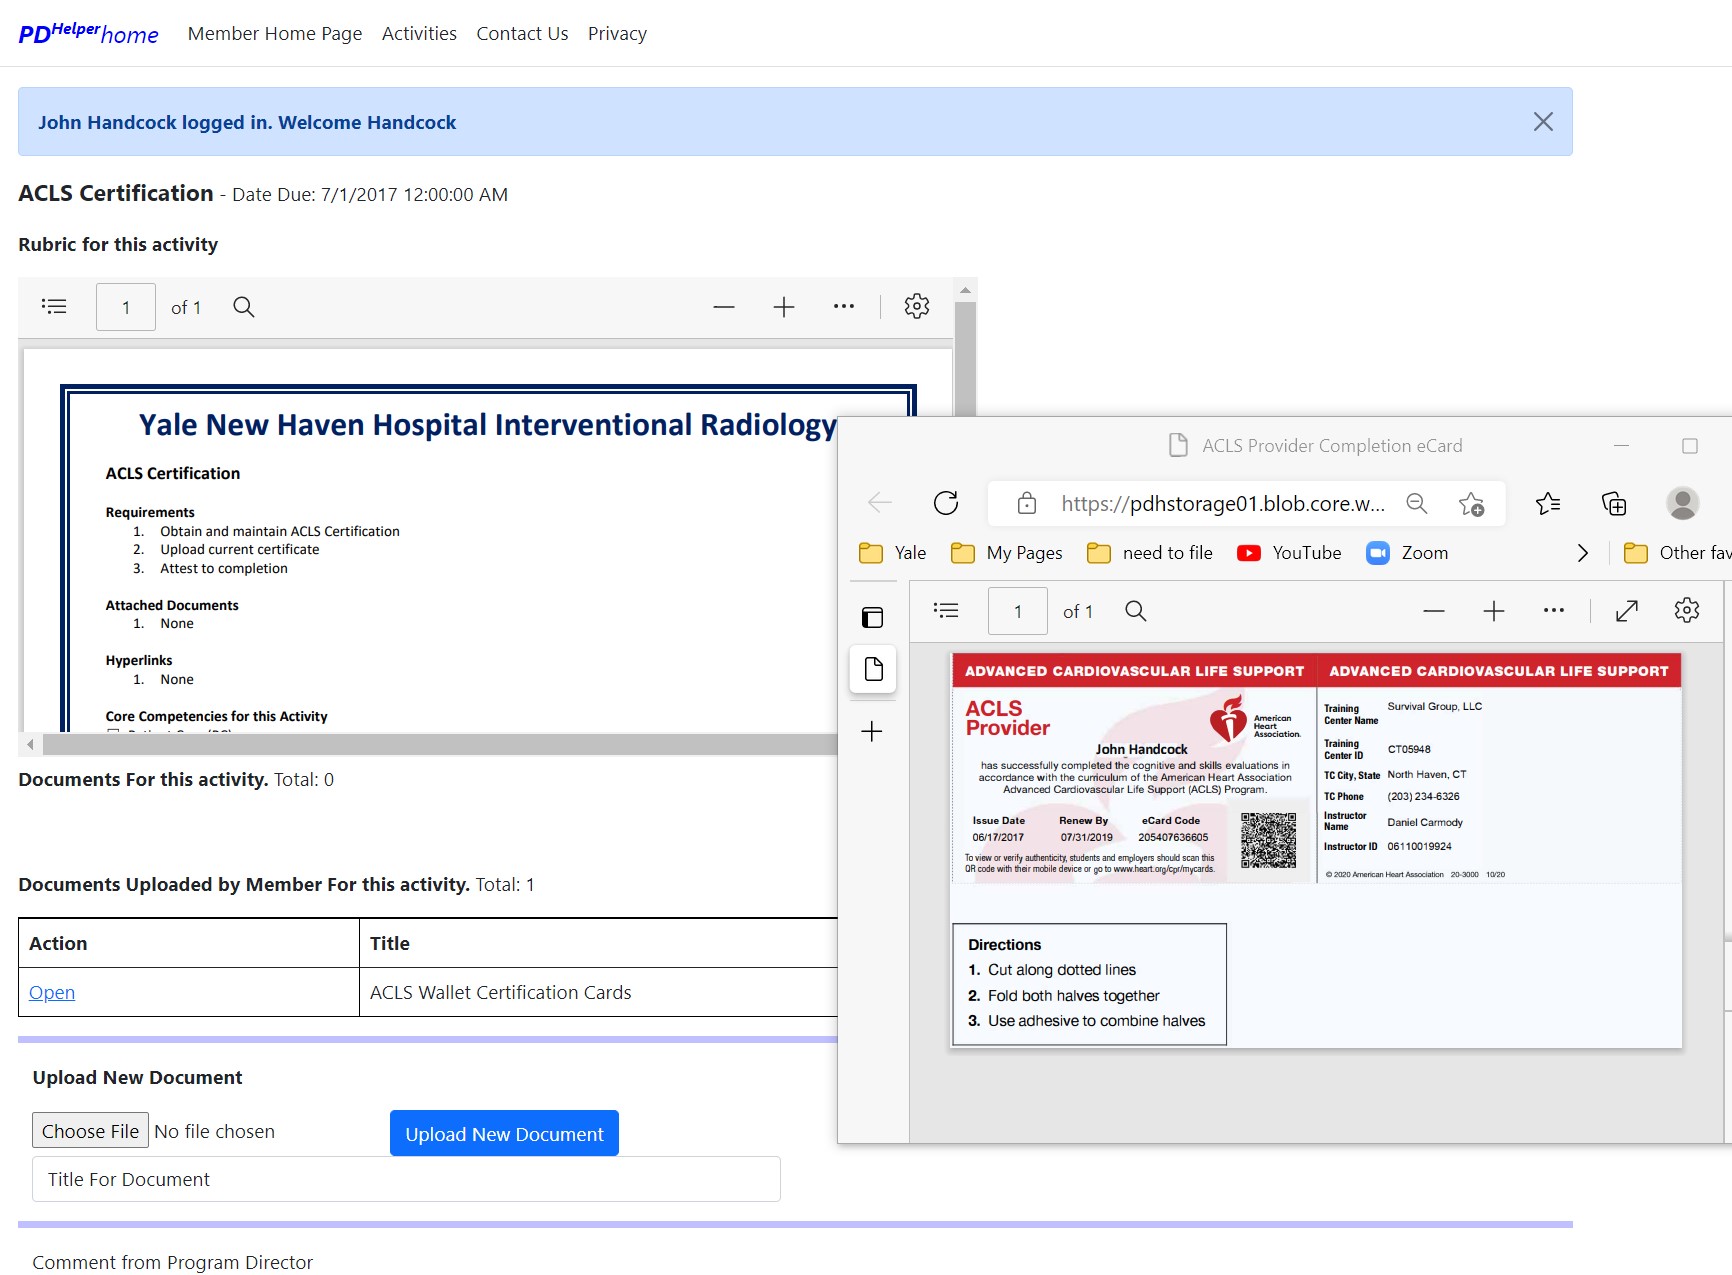The image size is (1732, 1275).
Task: Click rubric horizontal scrollbar left arrow
Action: 30,744
